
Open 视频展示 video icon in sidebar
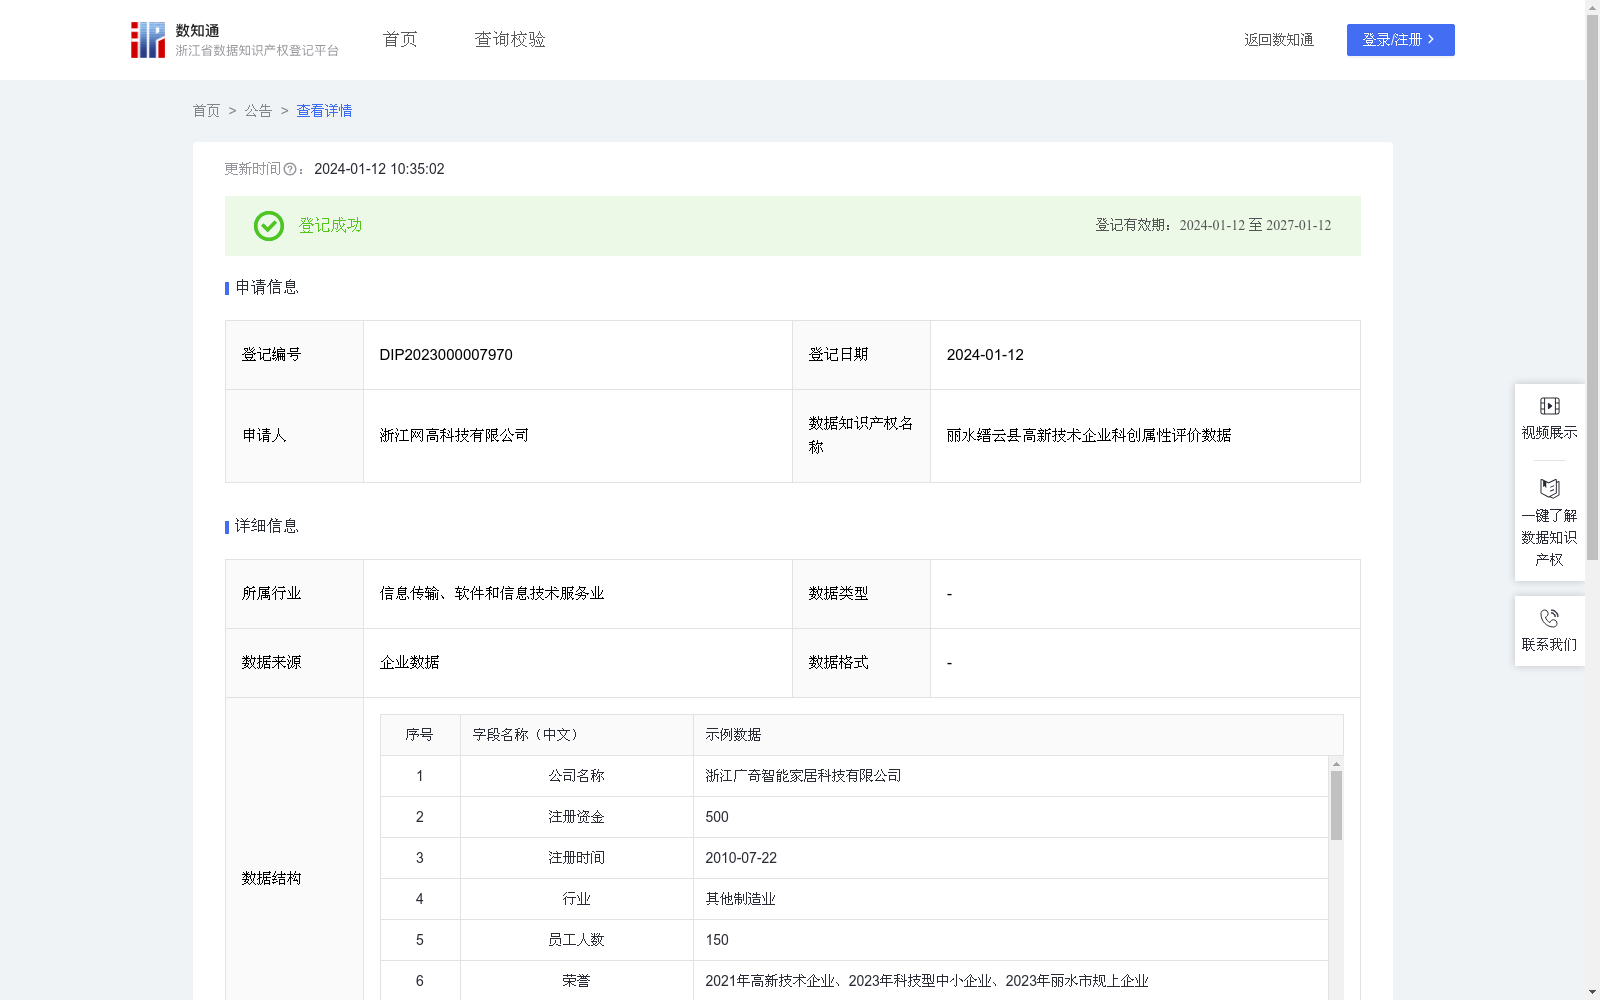click(x=1550, y=406)
